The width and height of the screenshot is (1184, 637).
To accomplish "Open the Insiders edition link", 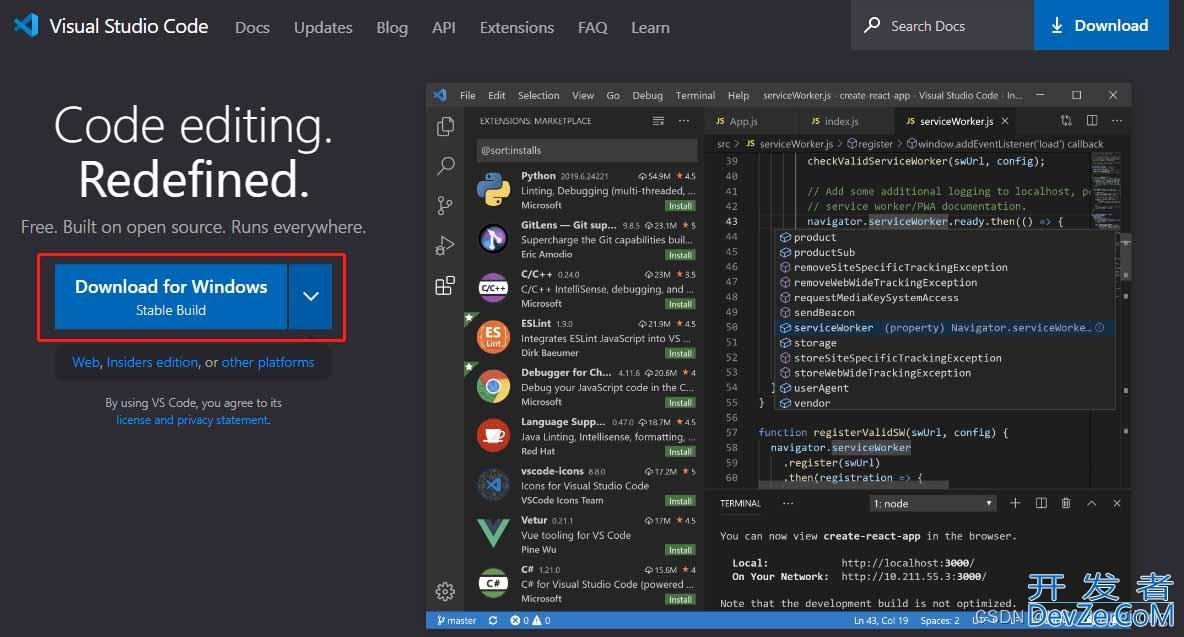I will point(152,362).
